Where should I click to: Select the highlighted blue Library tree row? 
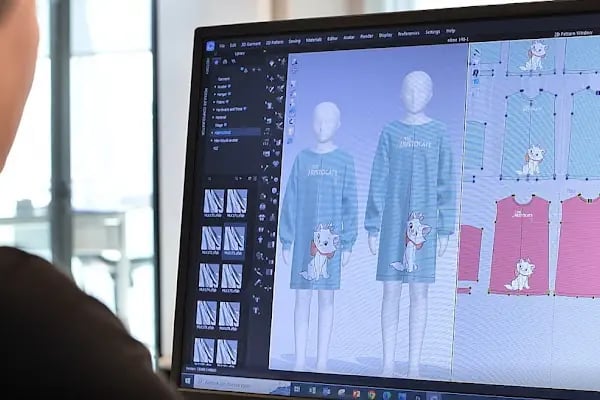(x=235, y=132)
